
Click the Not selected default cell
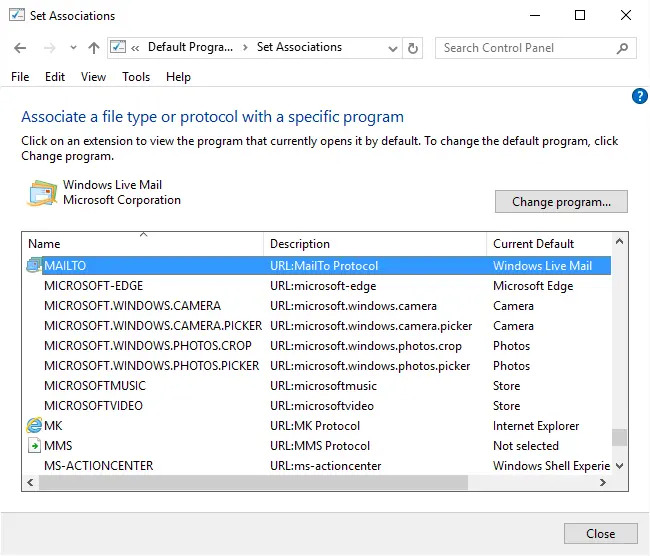point(526,446)
